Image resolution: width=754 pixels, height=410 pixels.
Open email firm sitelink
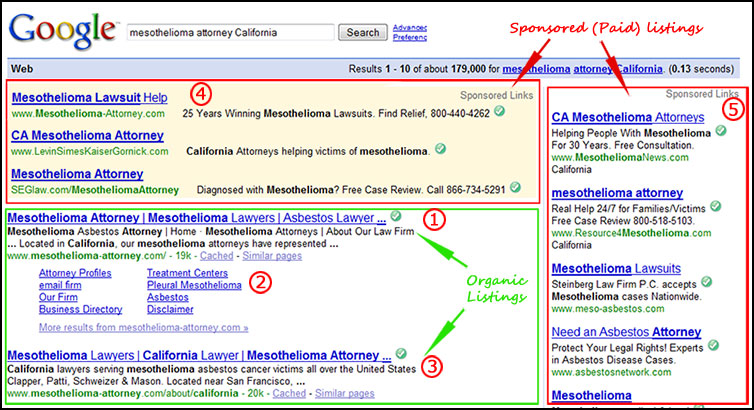point(60,285)
